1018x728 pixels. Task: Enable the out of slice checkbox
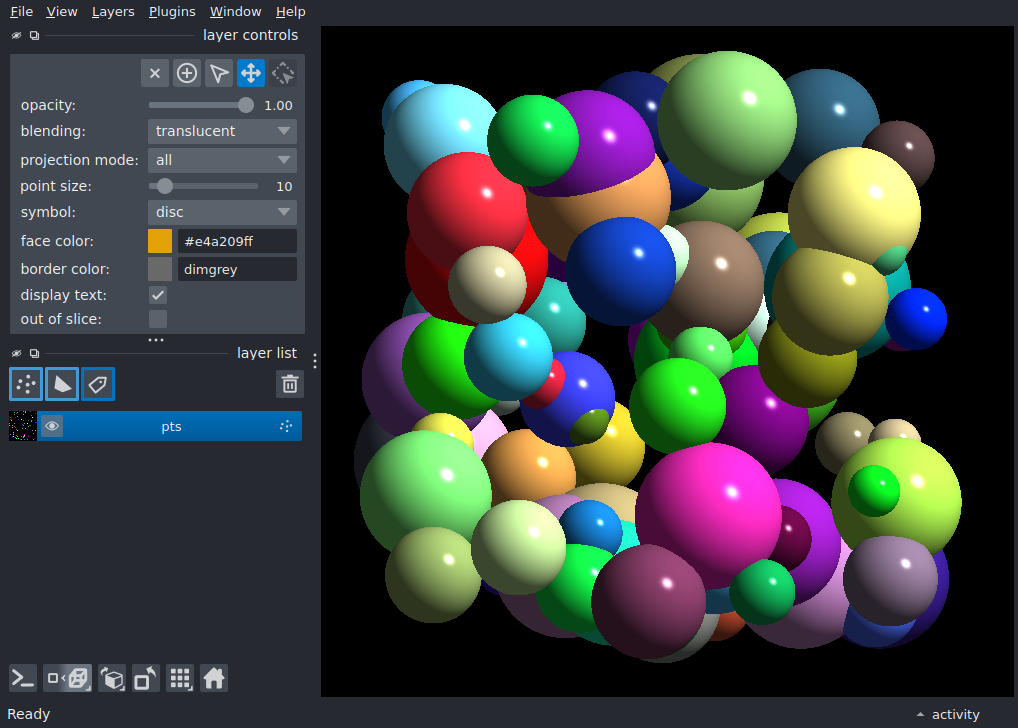pyautogui.click(x=158, y=319)
